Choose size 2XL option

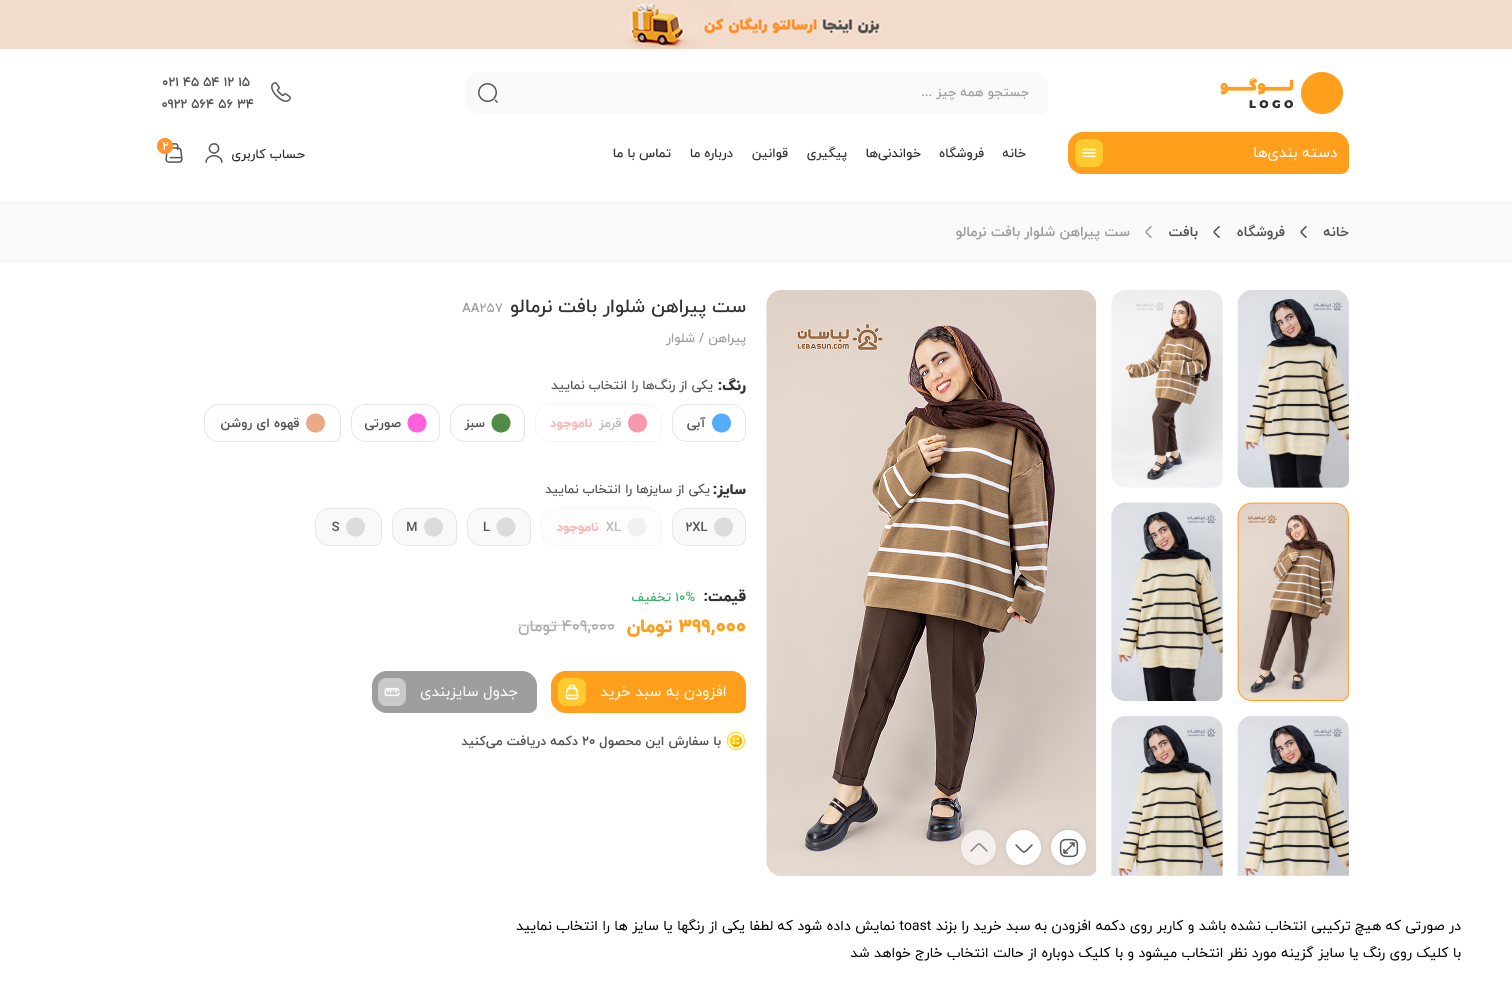(709, 527)
